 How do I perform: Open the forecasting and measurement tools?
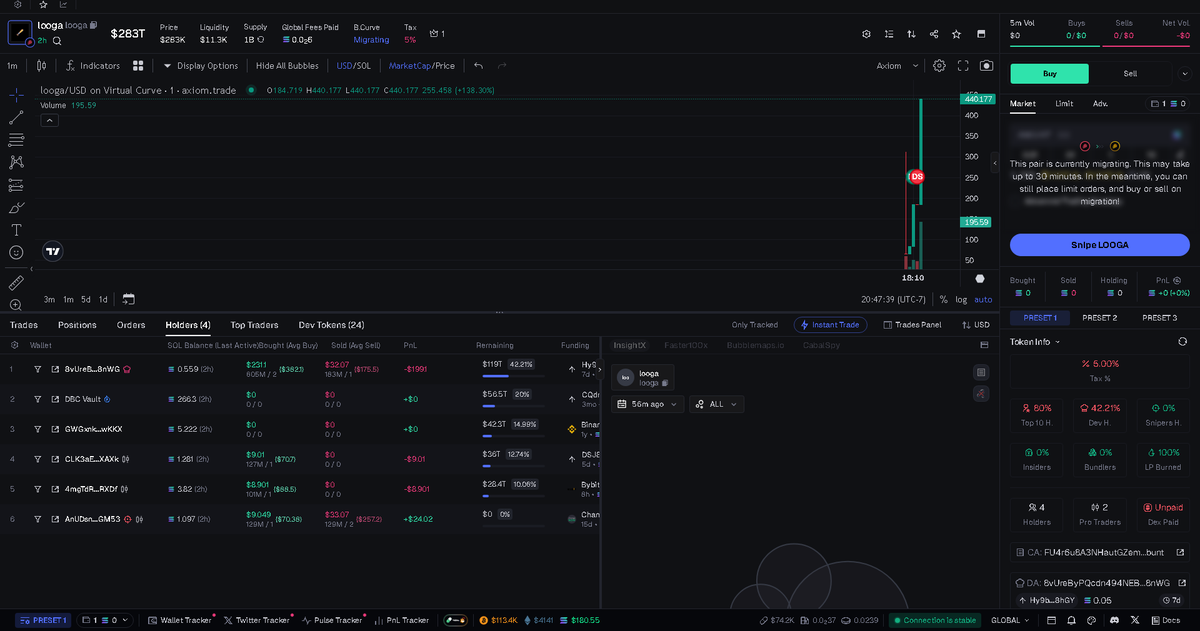tap(16, 185)
